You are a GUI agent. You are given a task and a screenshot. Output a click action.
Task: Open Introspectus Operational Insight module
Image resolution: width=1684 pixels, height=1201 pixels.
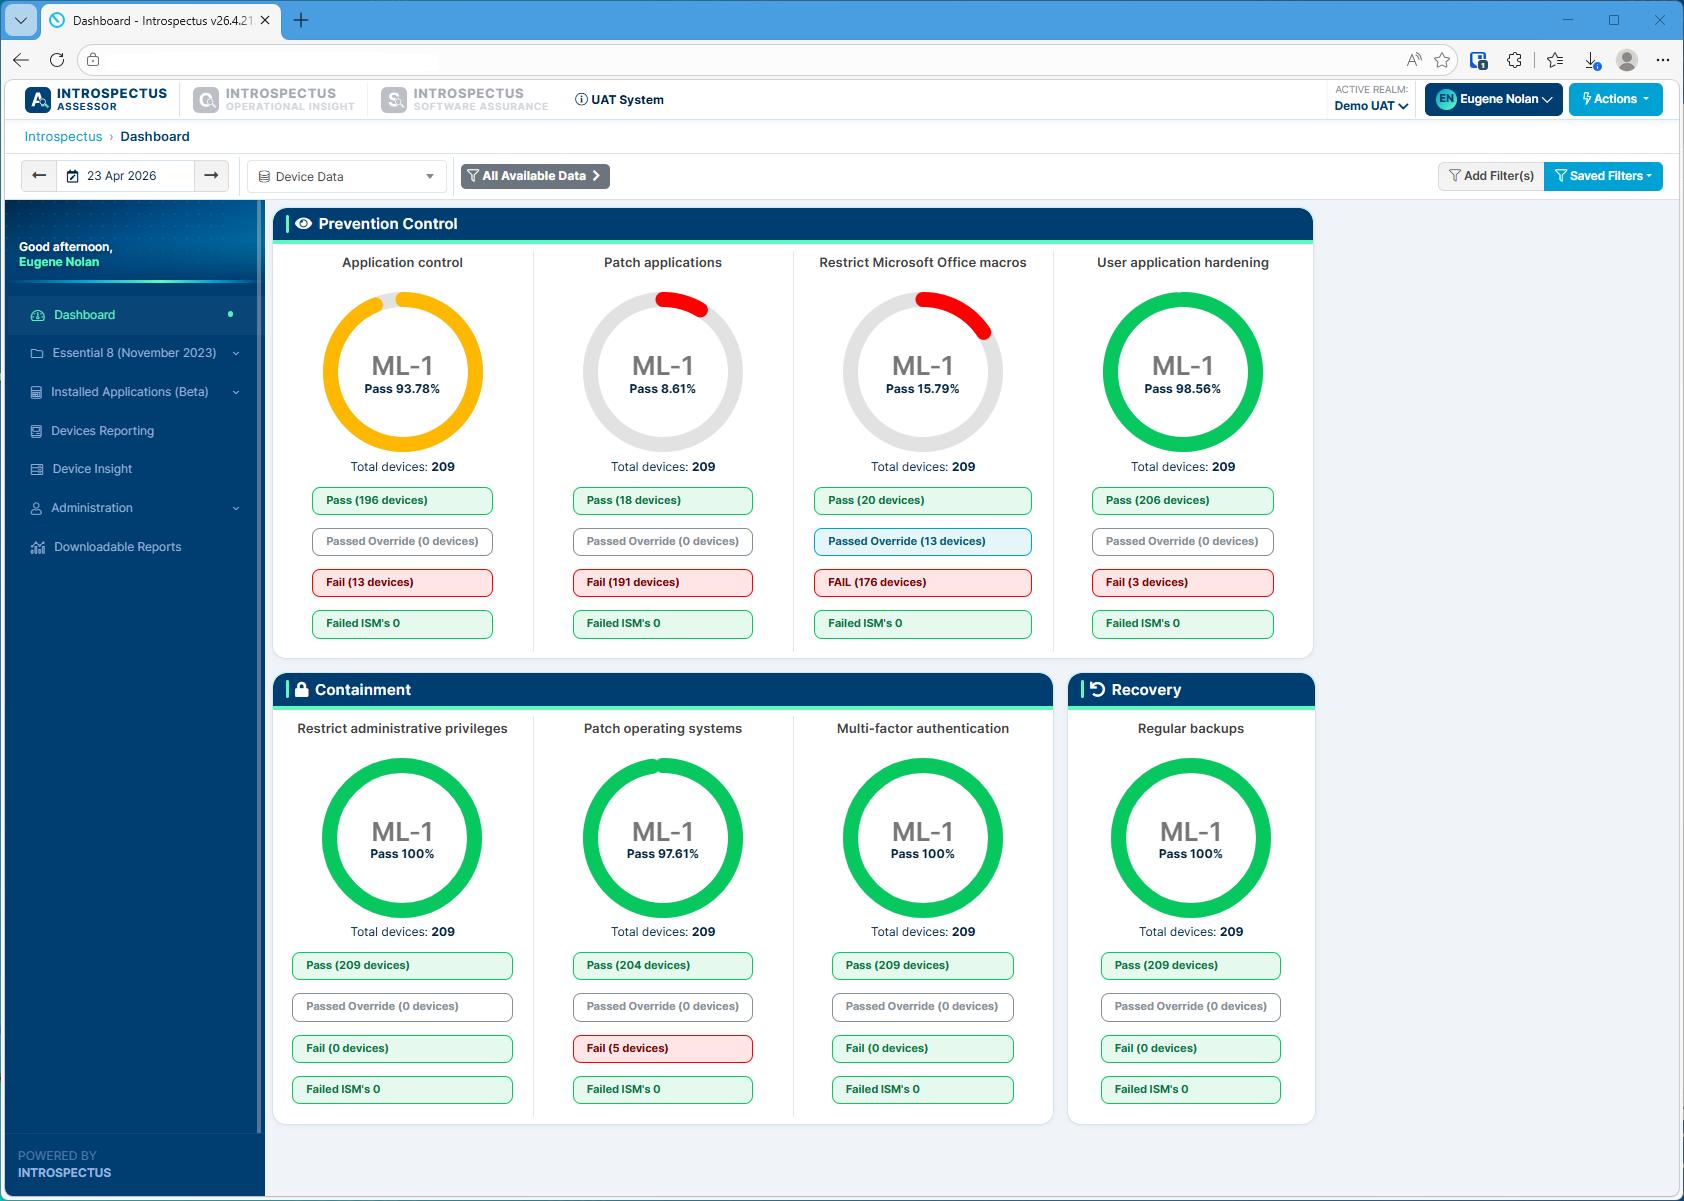275,100
